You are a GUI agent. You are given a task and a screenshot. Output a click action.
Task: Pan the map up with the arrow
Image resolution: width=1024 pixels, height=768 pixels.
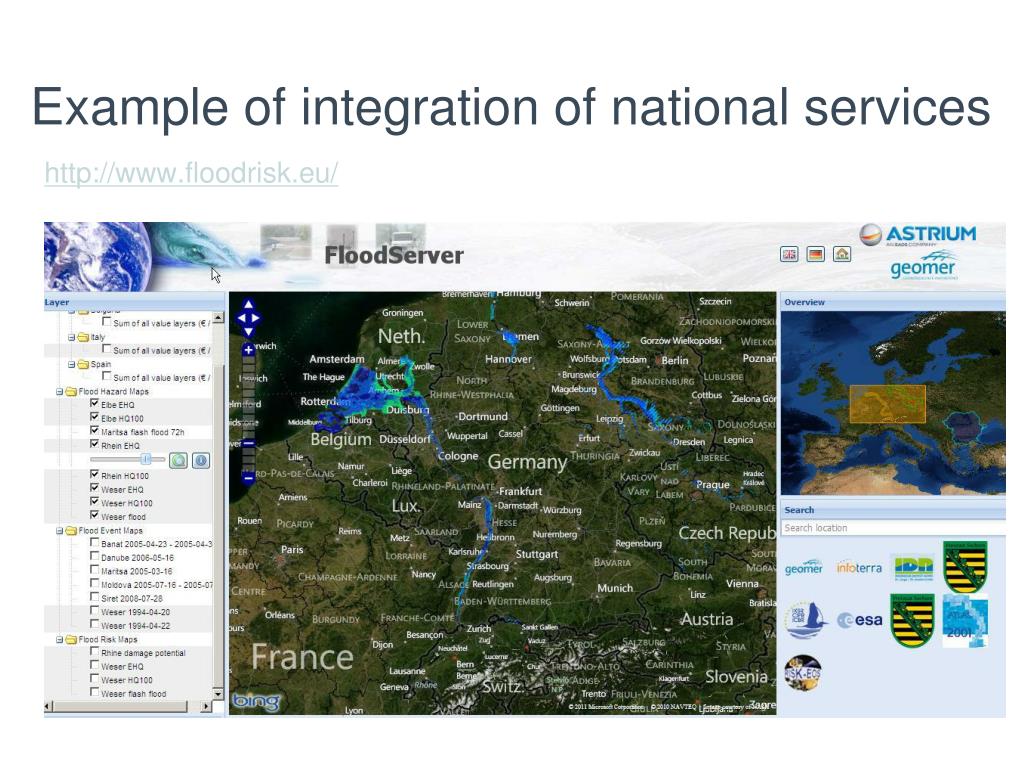point(249,304)
